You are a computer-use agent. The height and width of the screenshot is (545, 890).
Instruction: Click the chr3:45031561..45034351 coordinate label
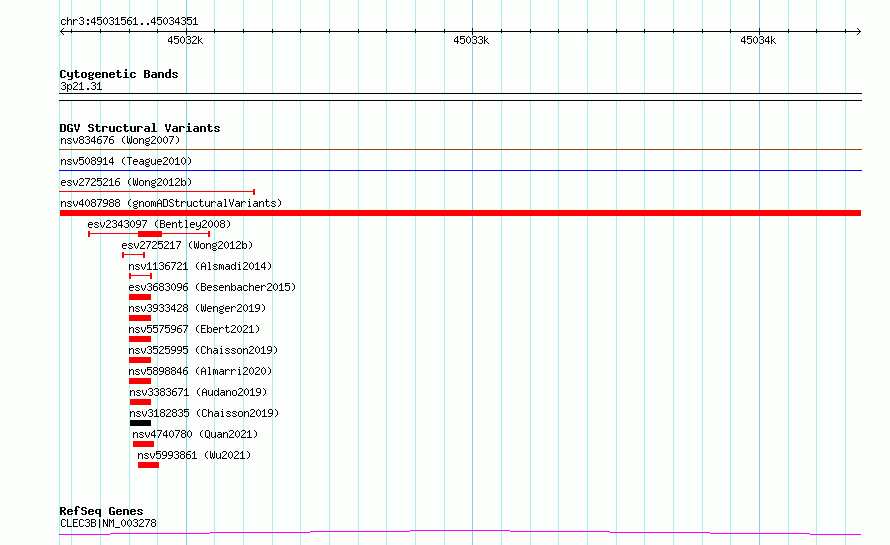[x=129, y=22]
